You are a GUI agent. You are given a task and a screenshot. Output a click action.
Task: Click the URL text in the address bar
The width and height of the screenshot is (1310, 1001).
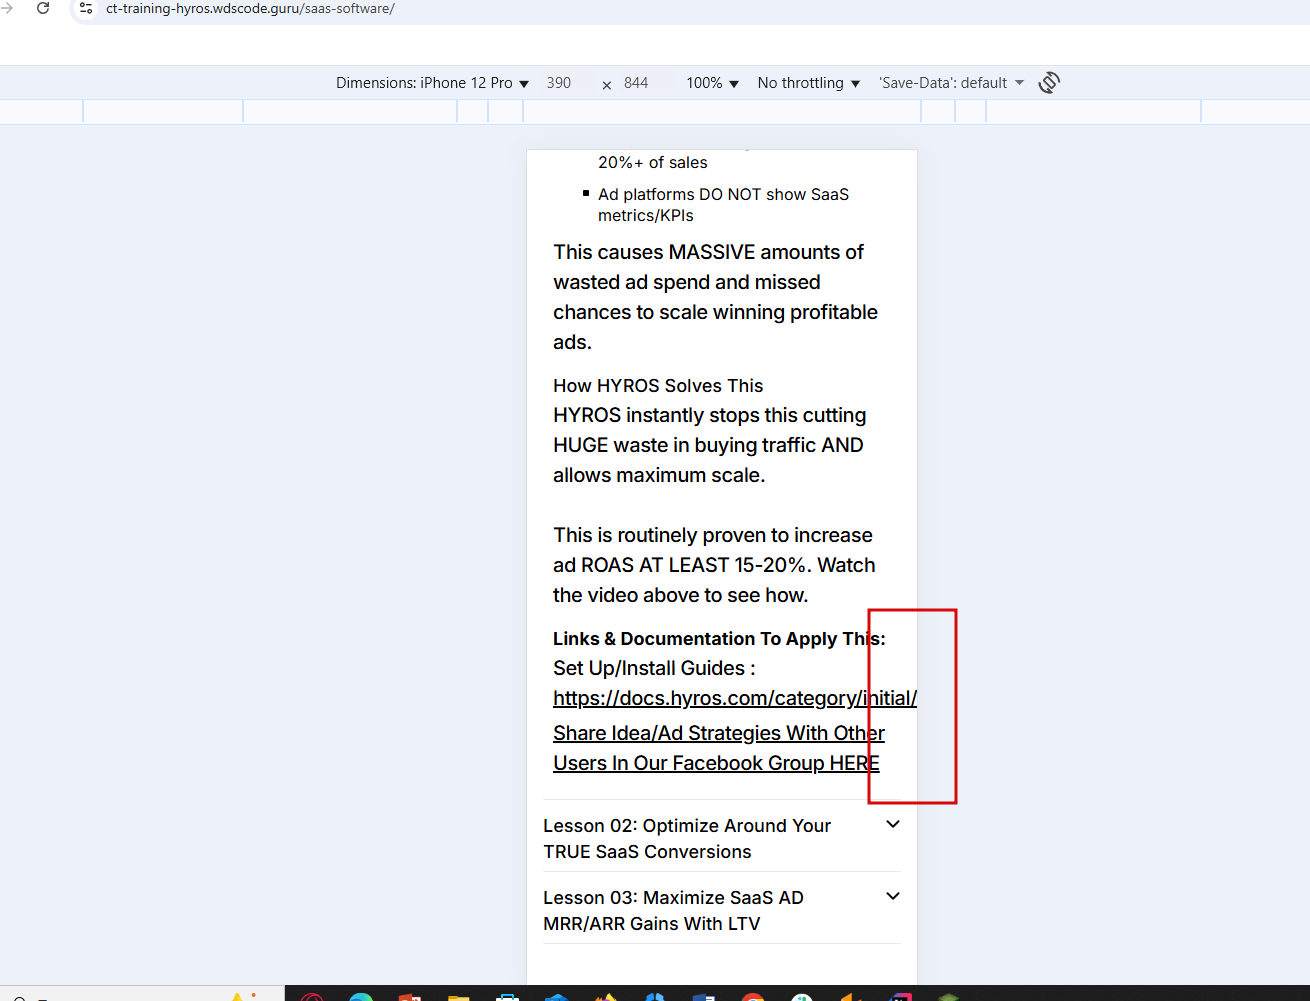(250, 9)
